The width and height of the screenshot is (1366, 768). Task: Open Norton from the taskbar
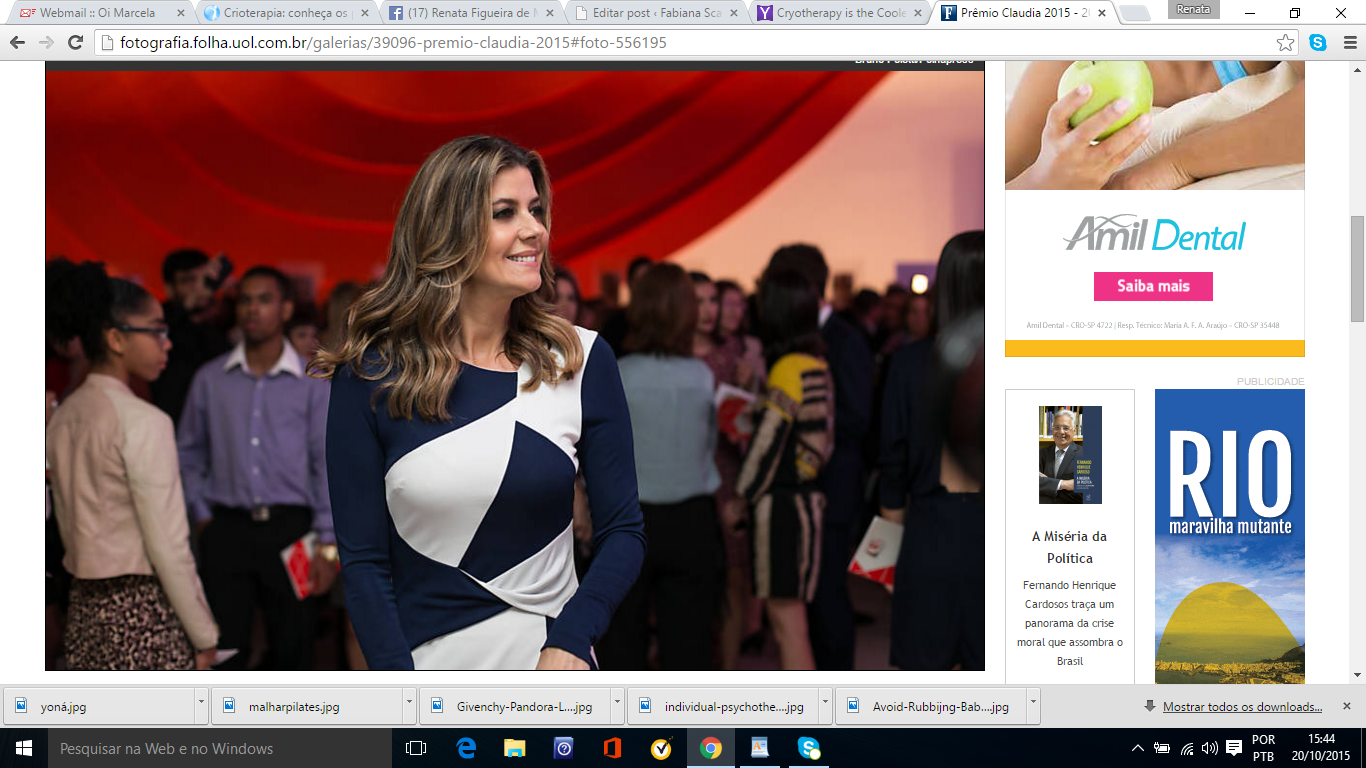(661, 748)
